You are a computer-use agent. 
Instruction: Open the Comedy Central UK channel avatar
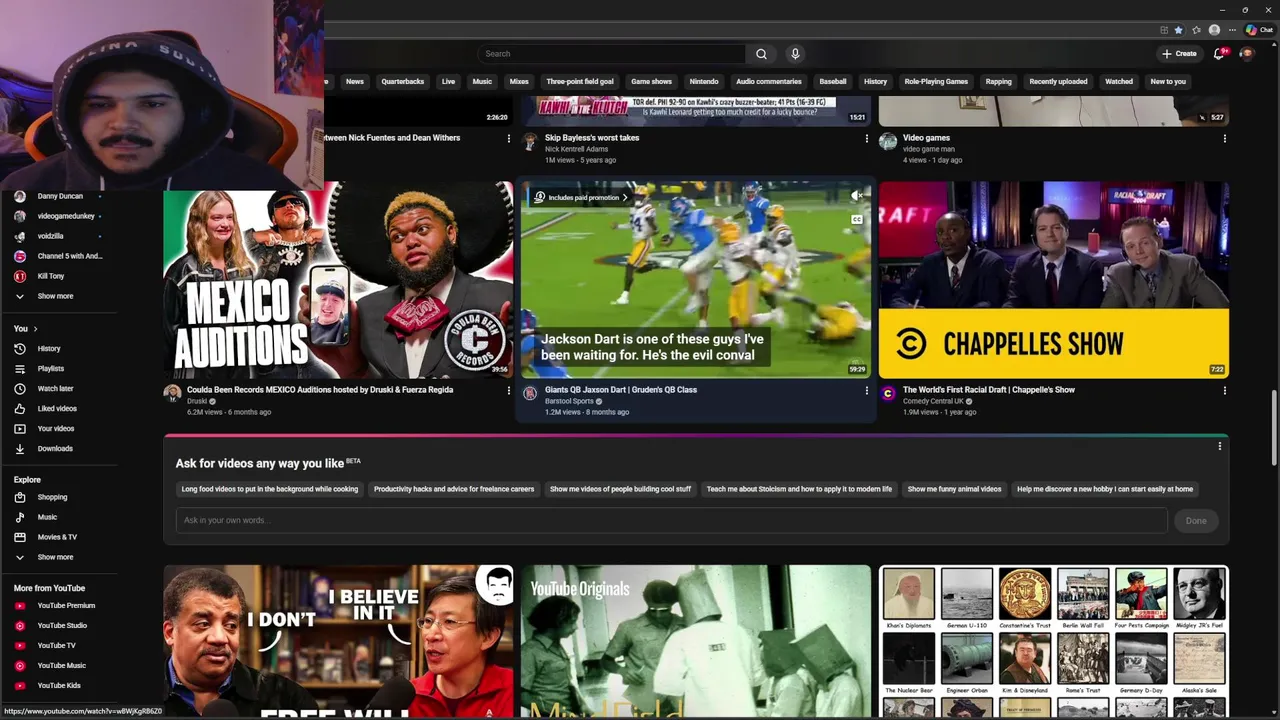888,393
